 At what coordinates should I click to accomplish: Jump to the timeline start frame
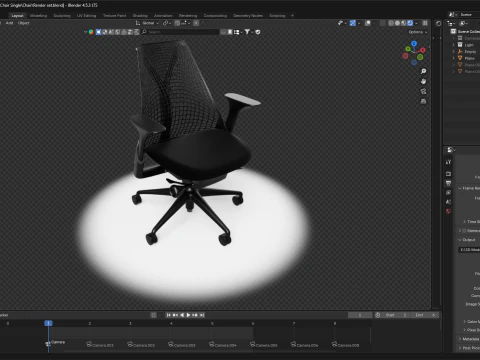[x=169, y=315]
